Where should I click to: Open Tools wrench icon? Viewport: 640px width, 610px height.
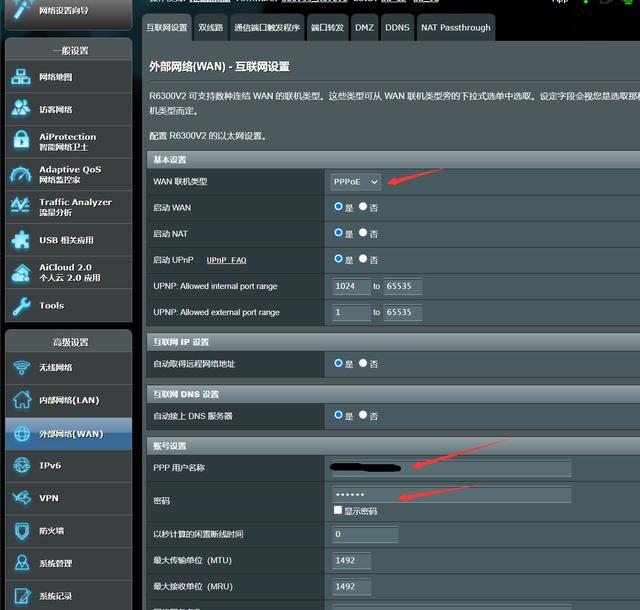tap(21, 305)
